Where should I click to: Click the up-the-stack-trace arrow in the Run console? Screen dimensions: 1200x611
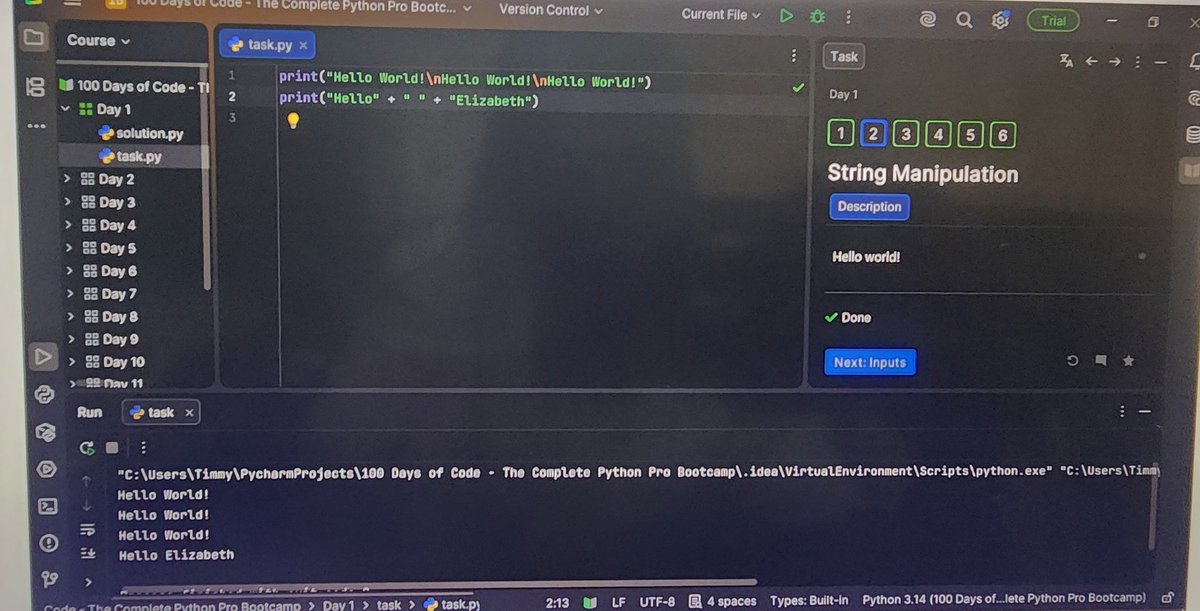point(86,481)
